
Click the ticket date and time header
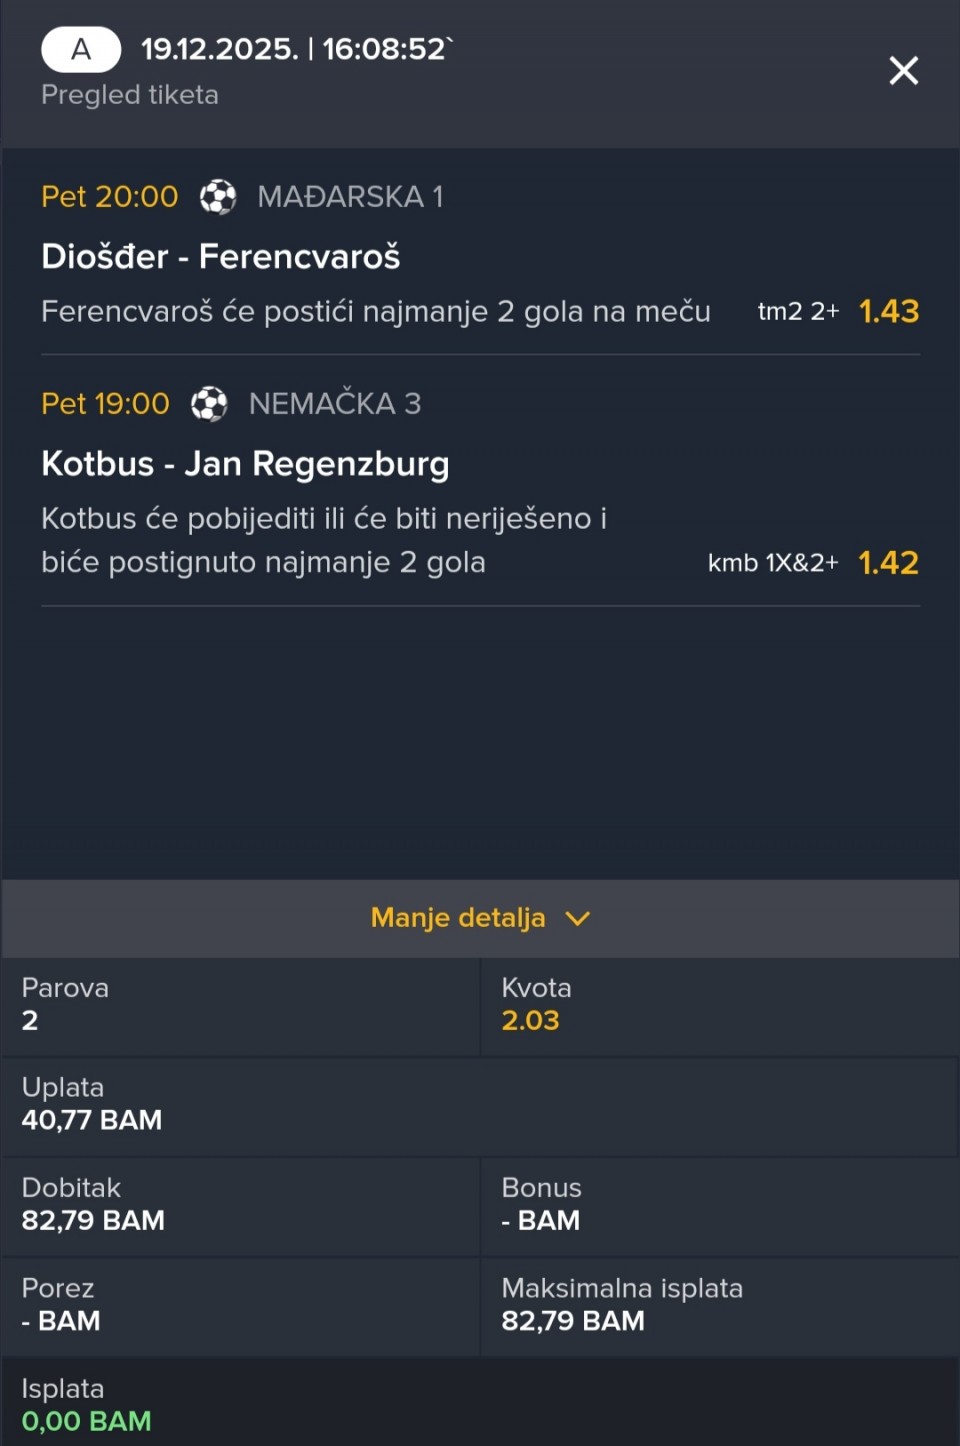[x=295, y=49]
